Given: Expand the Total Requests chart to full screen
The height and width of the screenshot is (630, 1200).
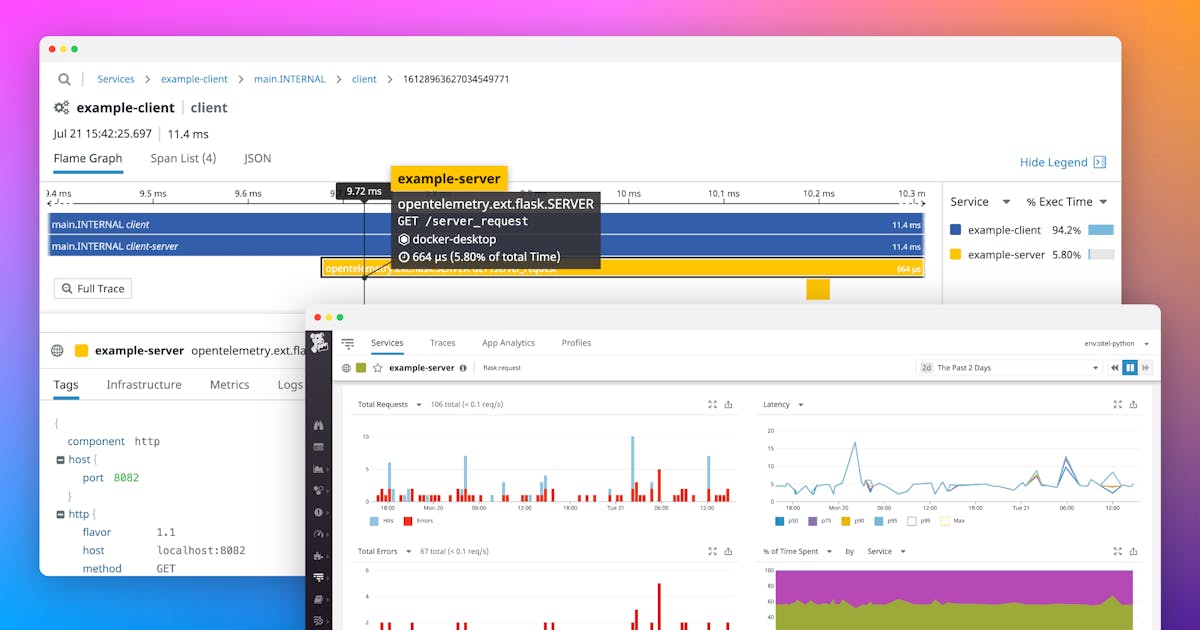Looking at the screenshot, I should (711, 404).
